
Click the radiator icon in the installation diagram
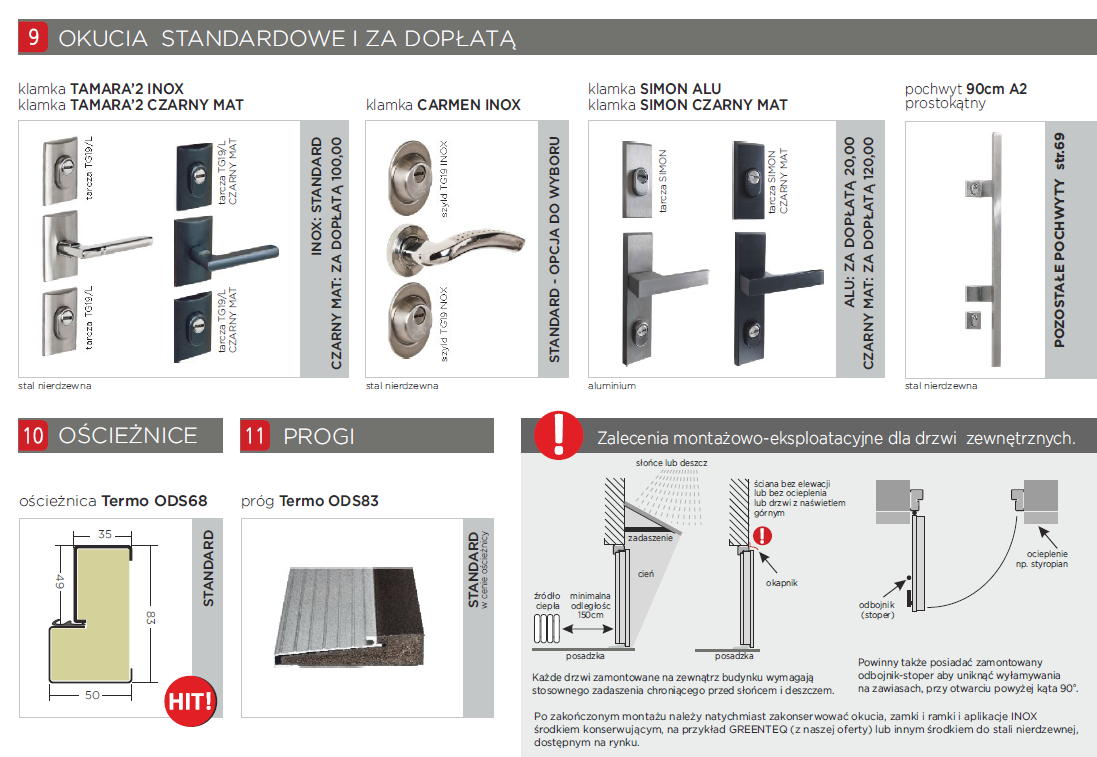click(x=548, y=629)
